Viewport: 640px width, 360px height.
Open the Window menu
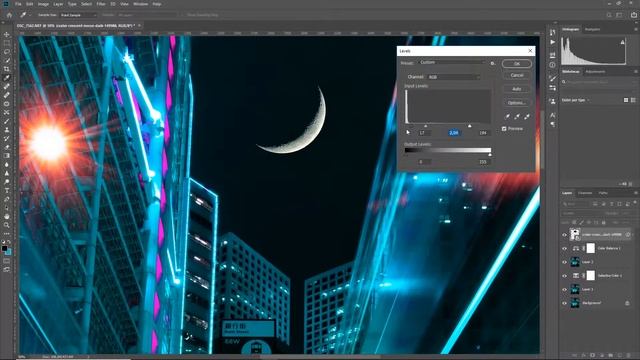coord(141,4)
